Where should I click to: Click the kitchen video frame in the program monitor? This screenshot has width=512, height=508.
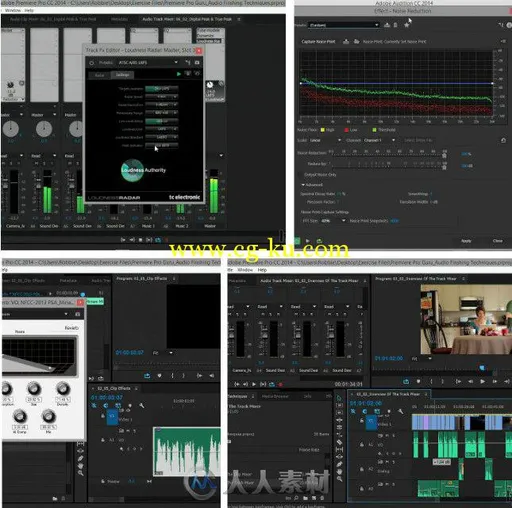tap(466, 319)
